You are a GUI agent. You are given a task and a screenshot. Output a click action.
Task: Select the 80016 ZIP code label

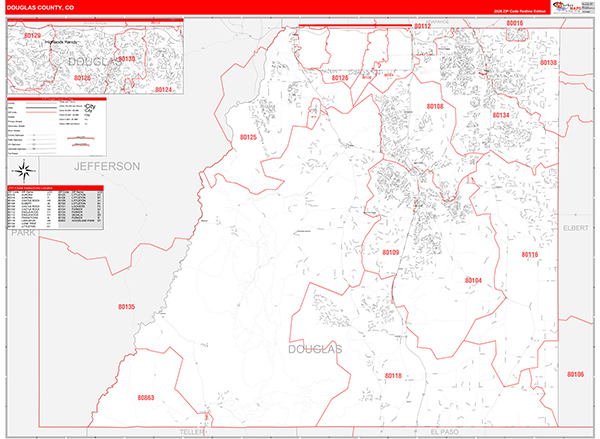pyautogui.click(x=515, y=23)
